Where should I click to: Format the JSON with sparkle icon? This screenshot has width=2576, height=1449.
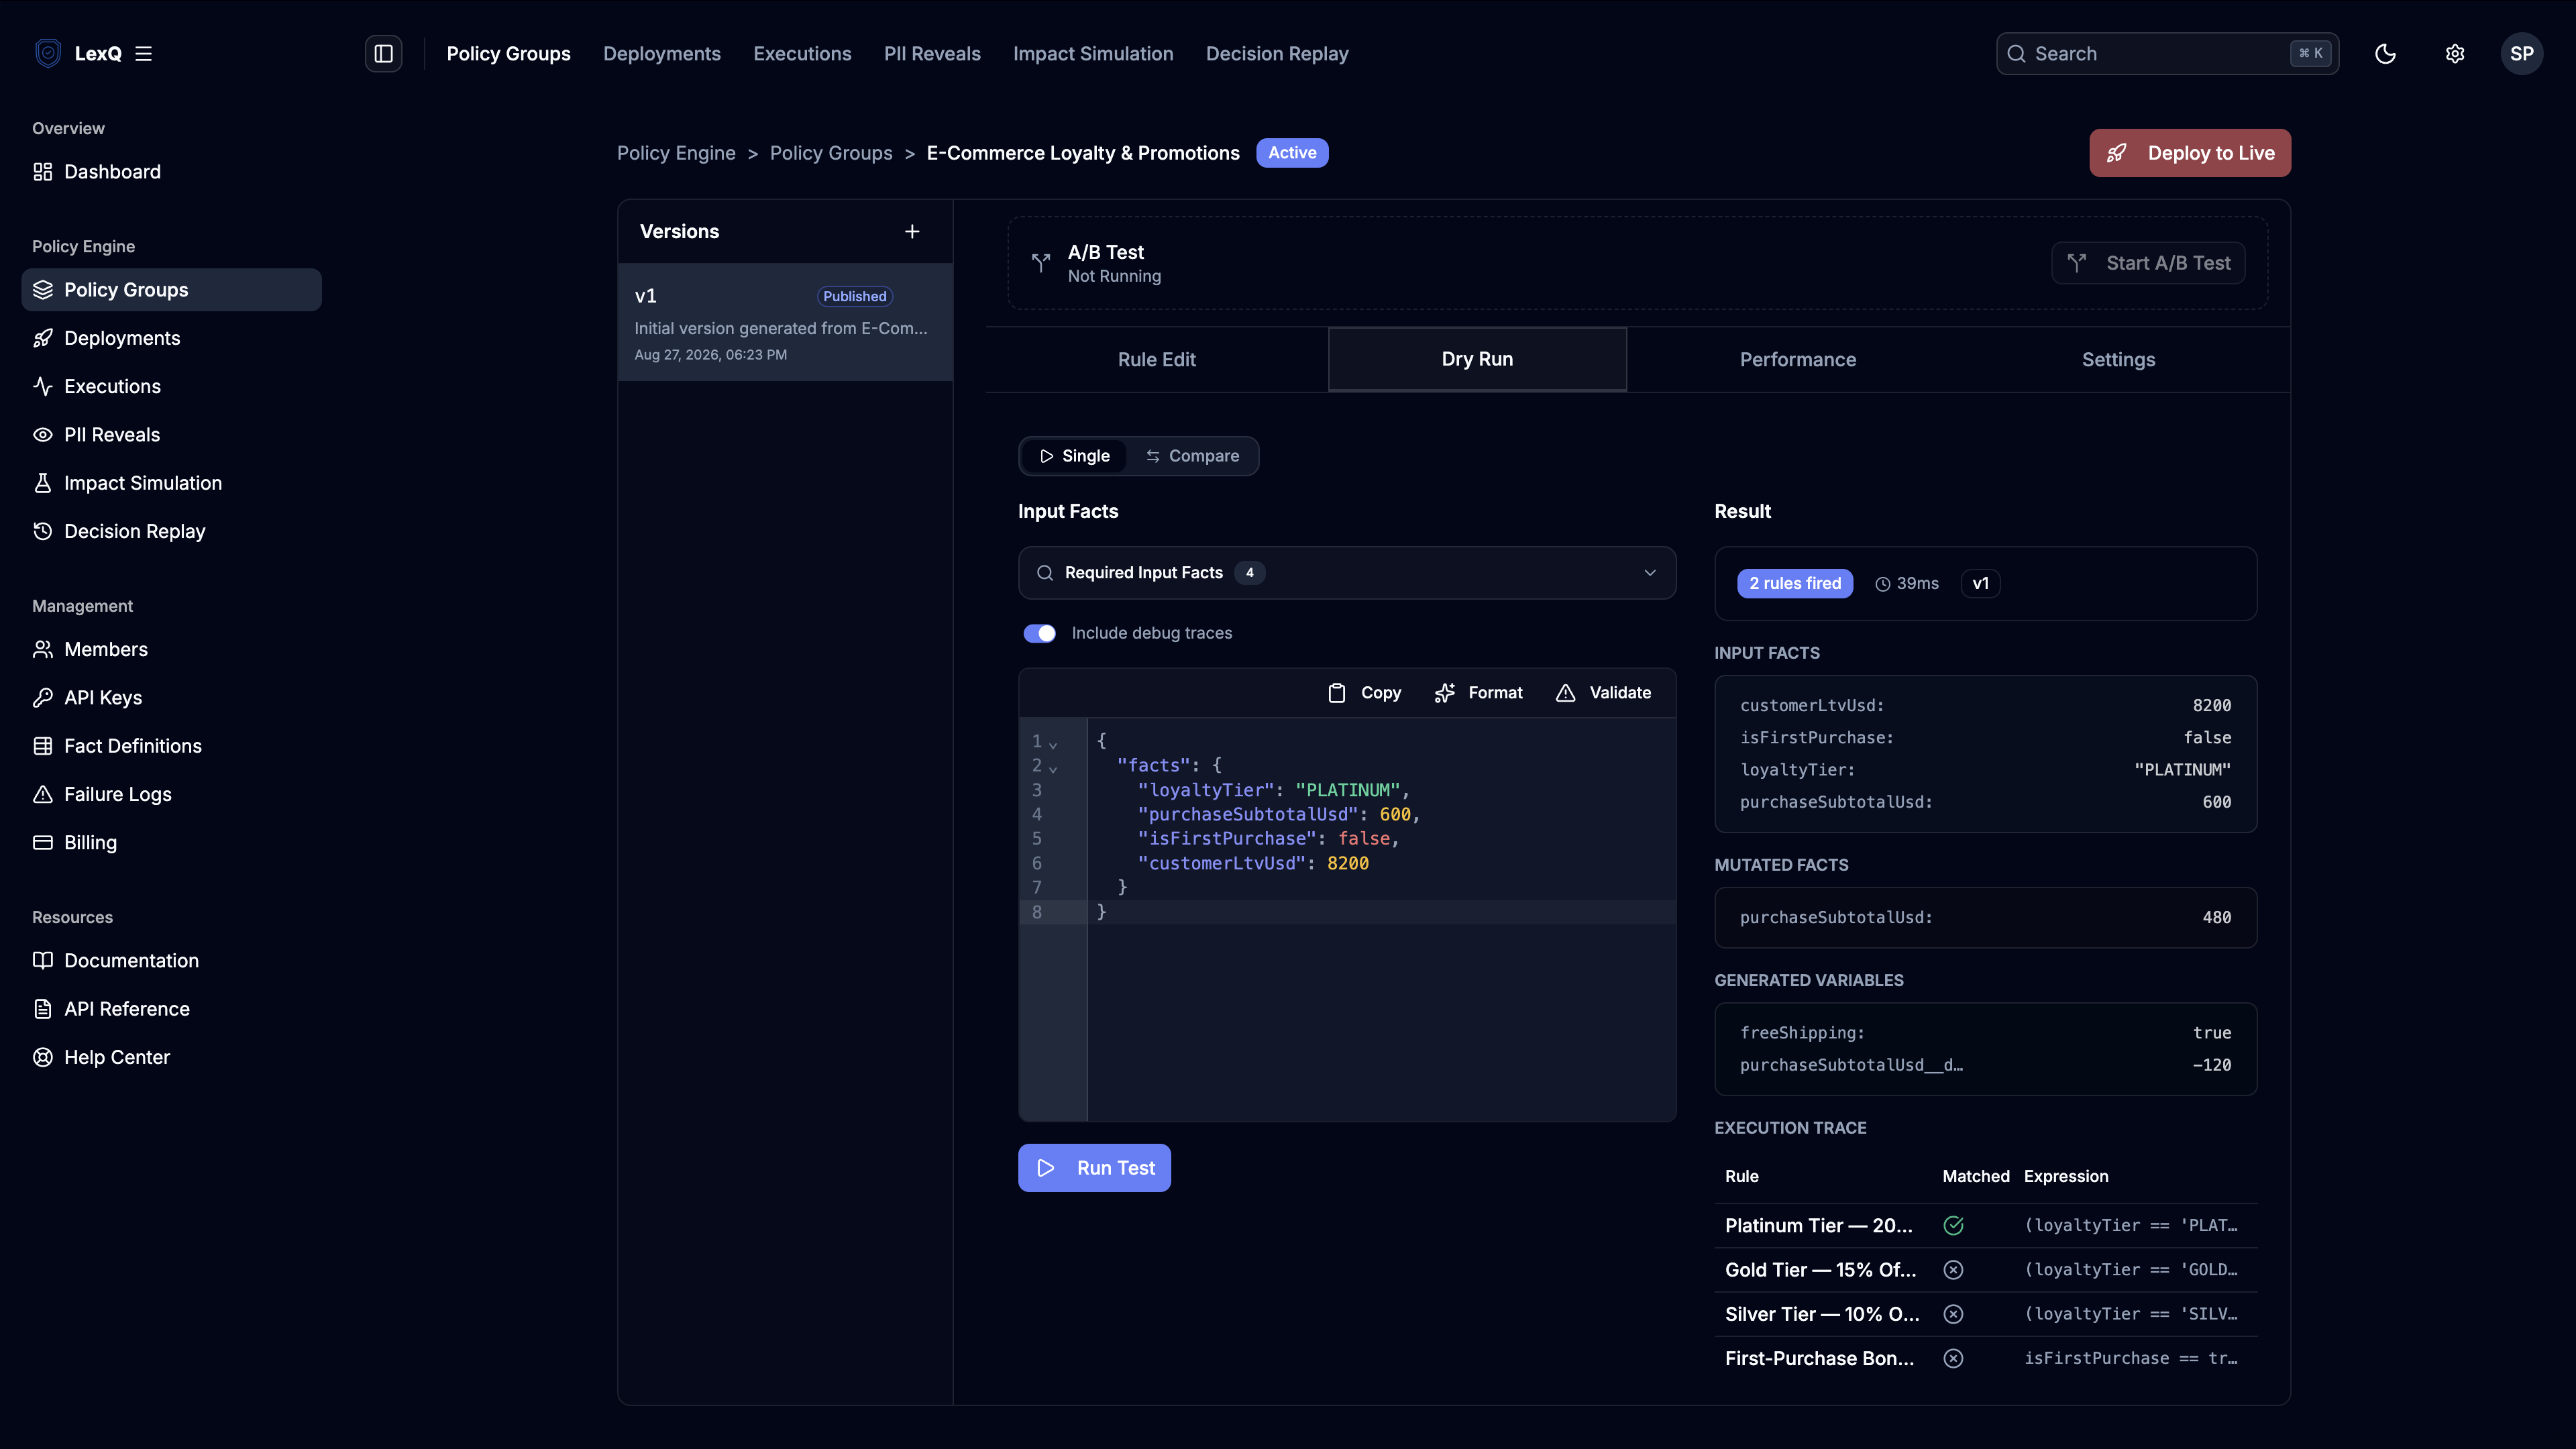tap(1478, 693)
